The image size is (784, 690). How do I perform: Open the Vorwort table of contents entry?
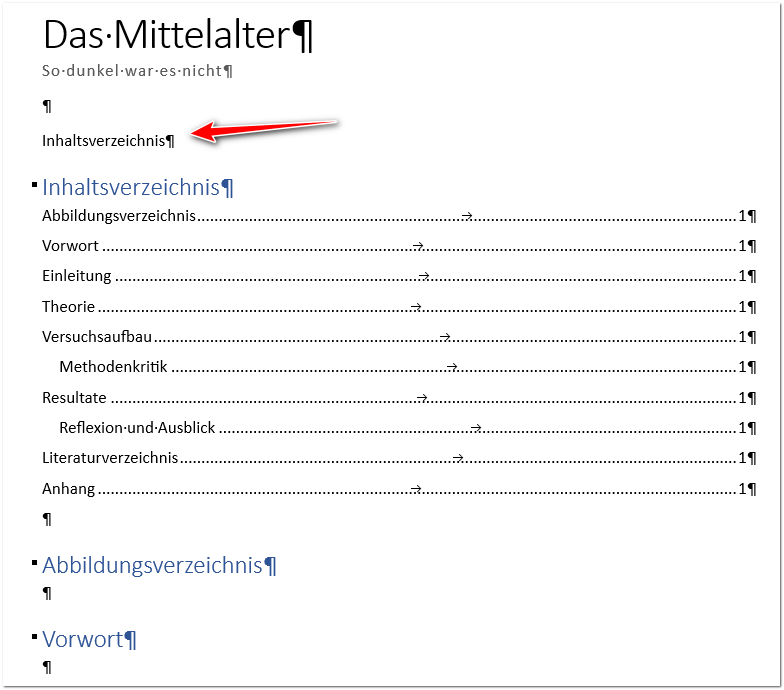[70, 246]
